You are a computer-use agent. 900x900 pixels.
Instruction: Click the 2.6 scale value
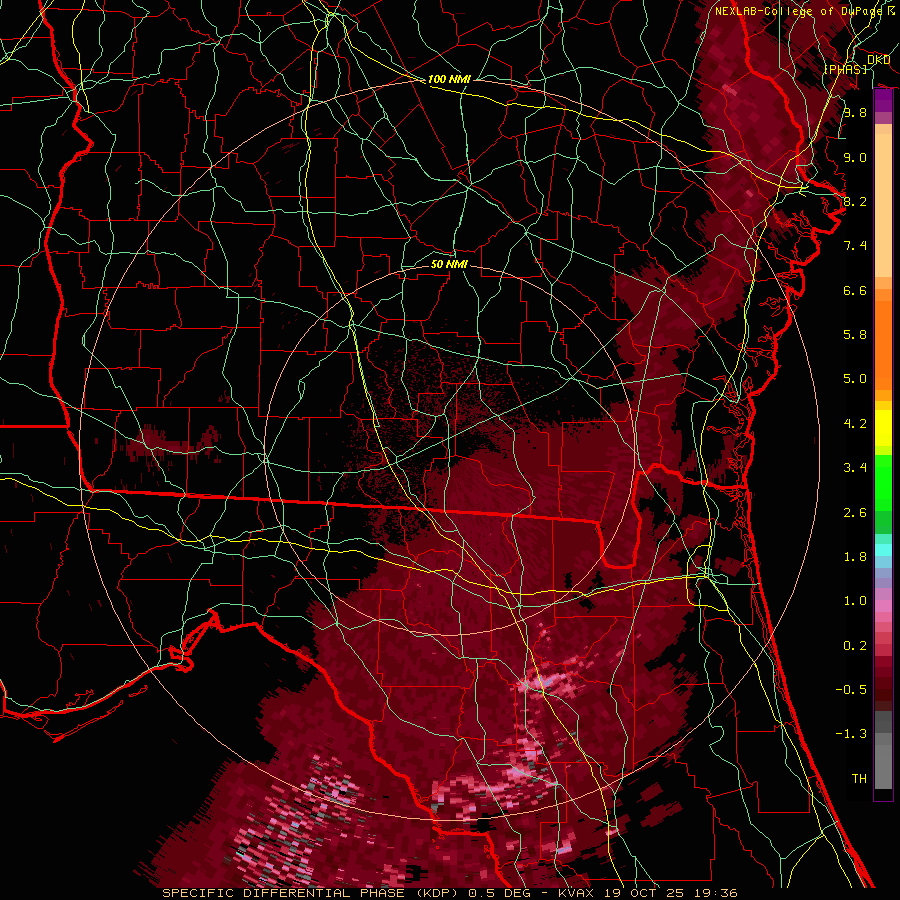[855, 513]
